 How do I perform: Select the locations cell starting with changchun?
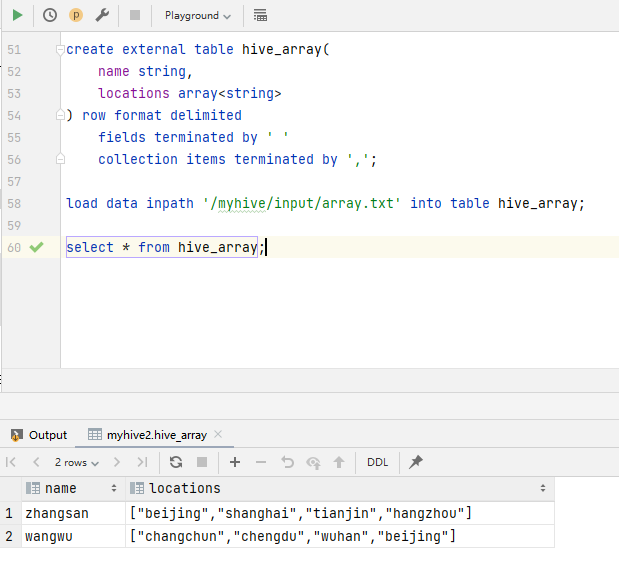point(340,536)
